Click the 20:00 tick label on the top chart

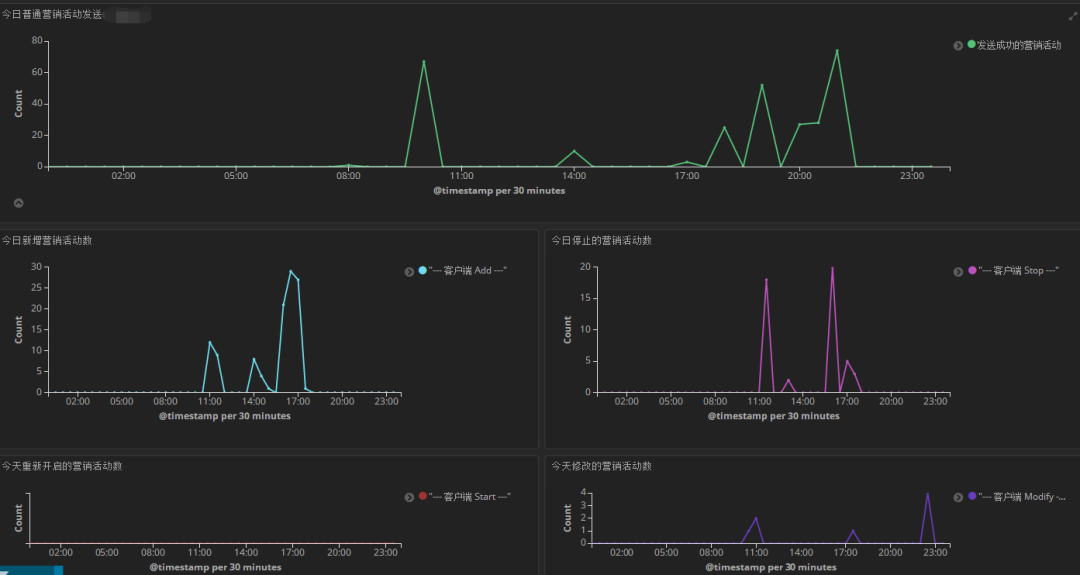tap(799, 176)
